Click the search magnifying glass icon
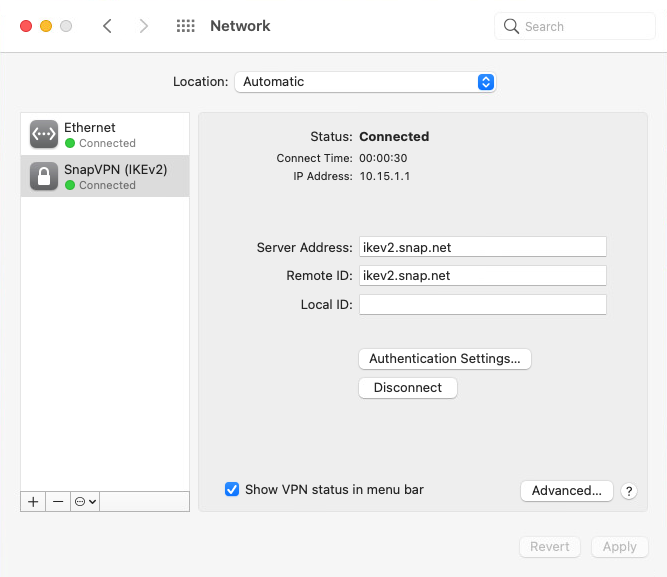This screenshot has width=667, height=577. pos(511,26)
